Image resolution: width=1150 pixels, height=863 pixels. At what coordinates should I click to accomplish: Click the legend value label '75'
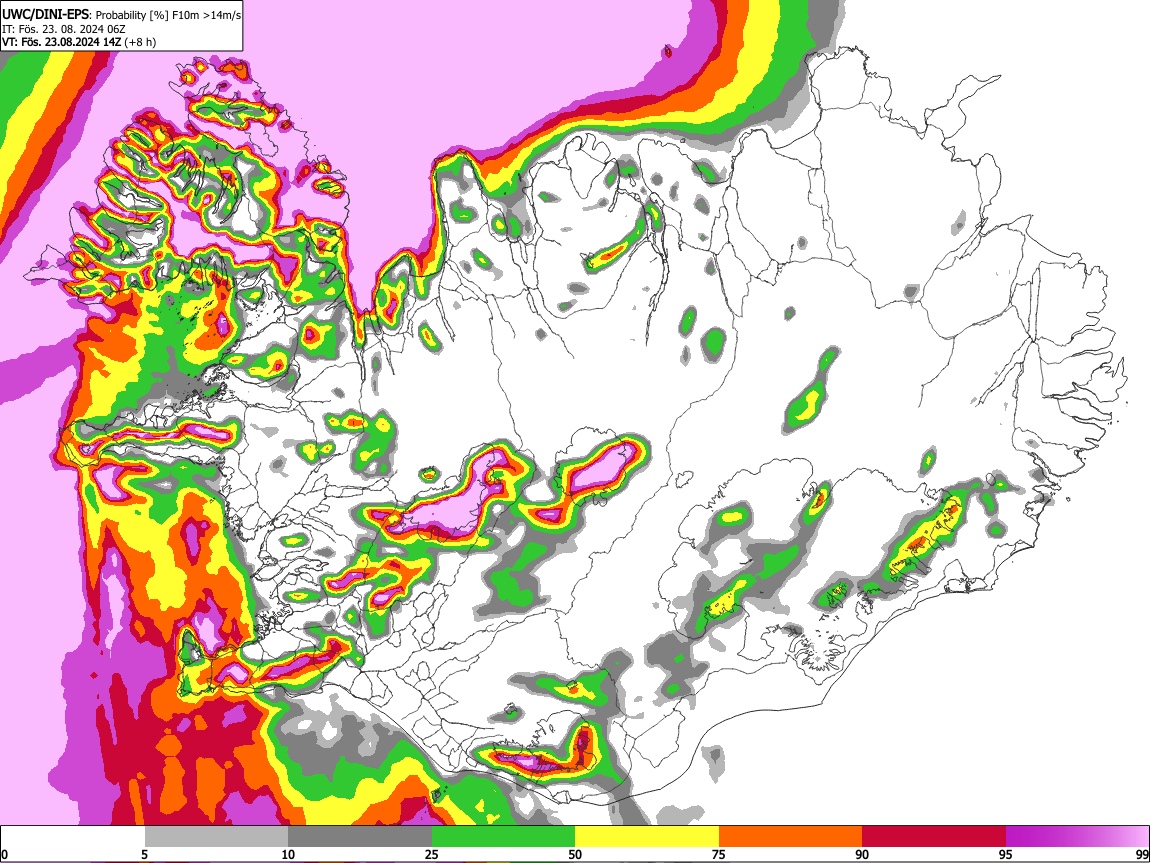[x=719, y=854]
